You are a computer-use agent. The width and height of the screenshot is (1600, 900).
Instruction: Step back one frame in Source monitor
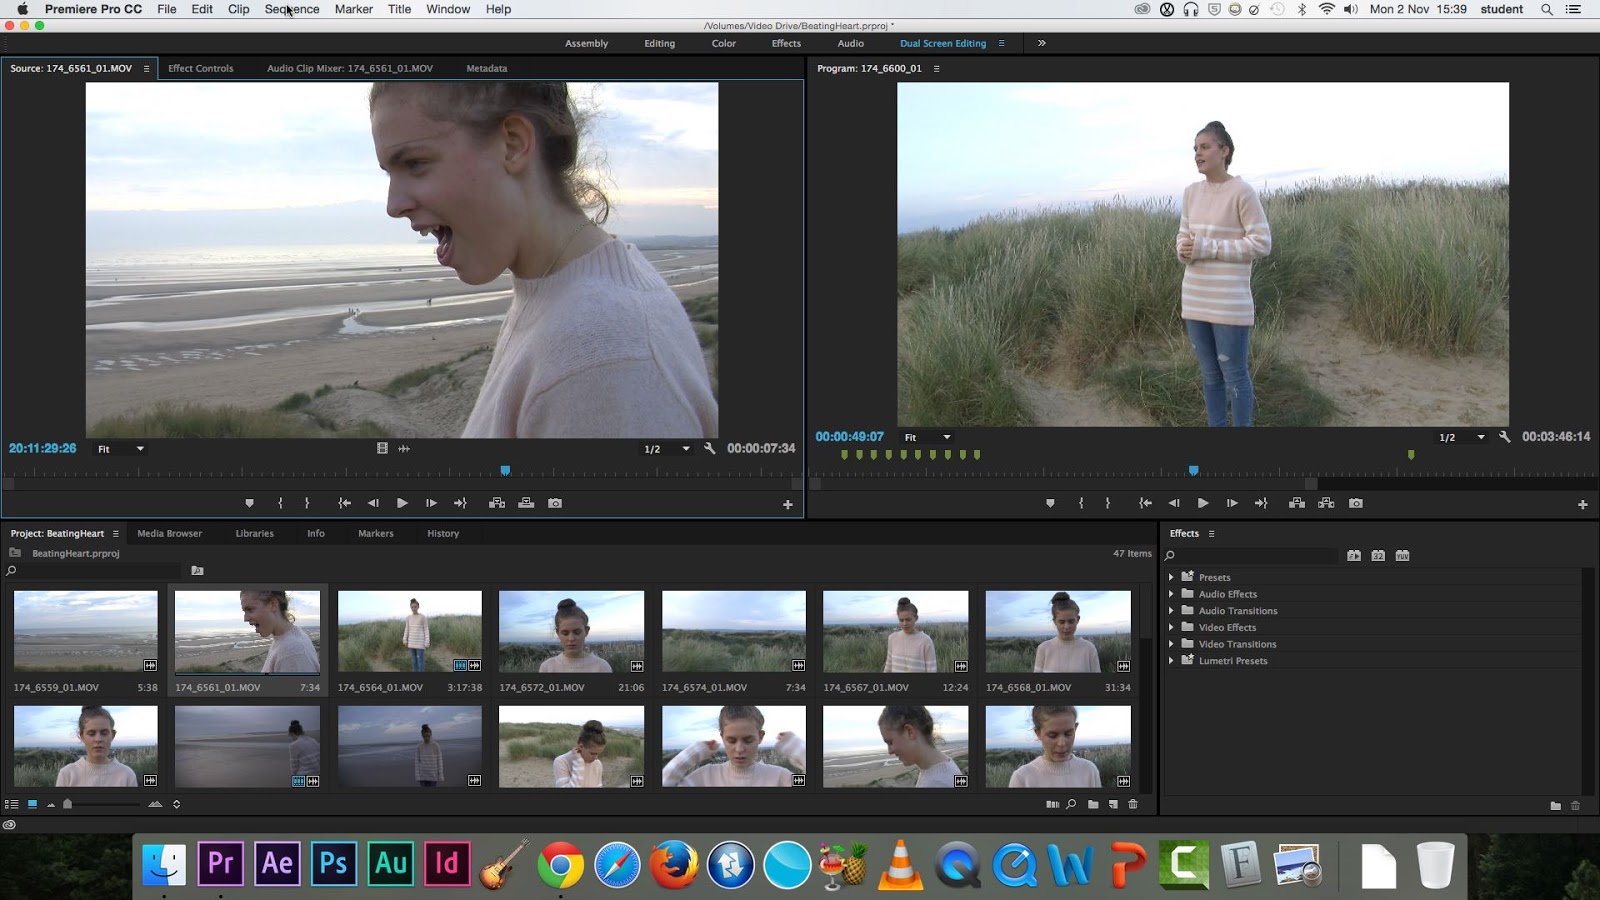tap(373, 503)
